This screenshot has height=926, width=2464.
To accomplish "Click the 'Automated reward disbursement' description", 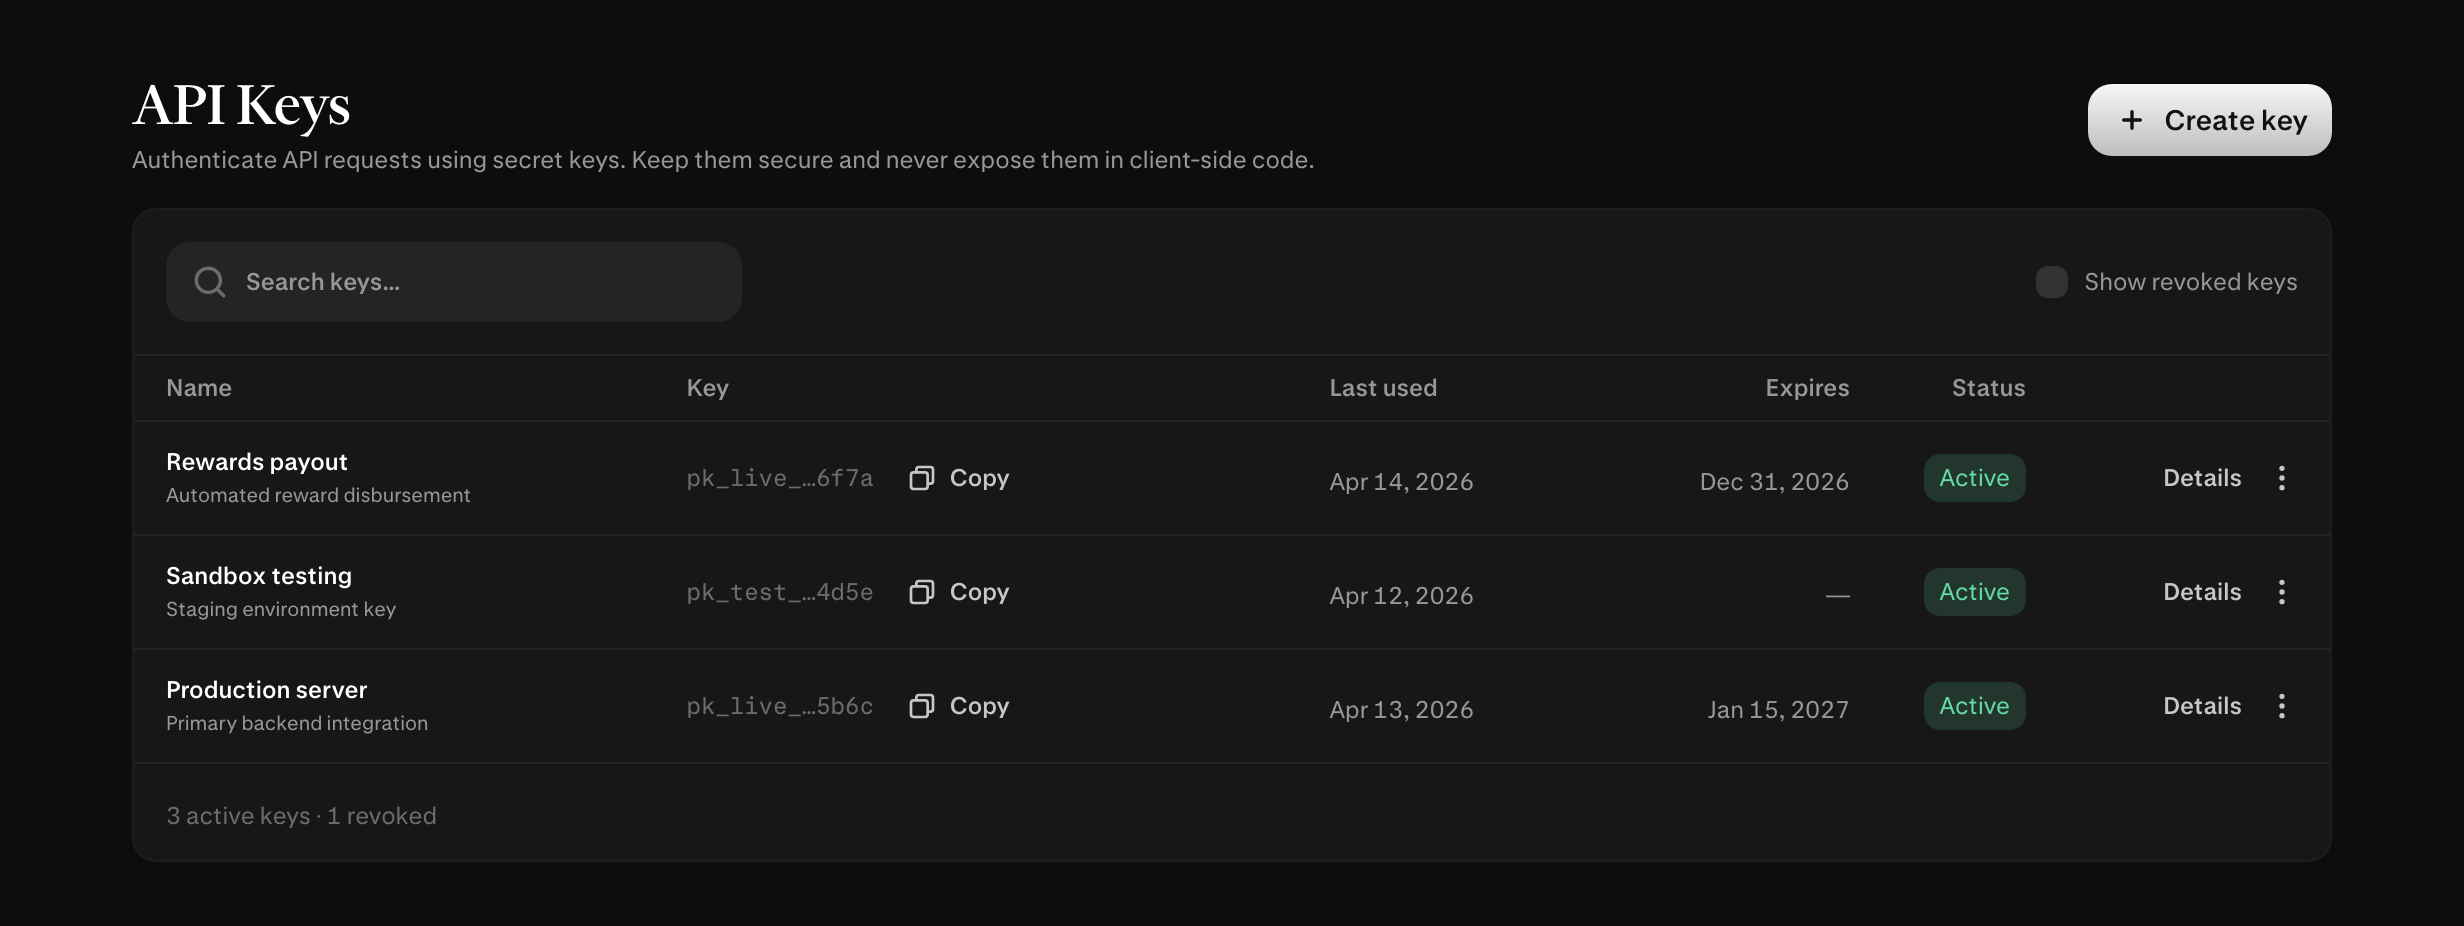I will pyautogui.click(x=318, y=495).
